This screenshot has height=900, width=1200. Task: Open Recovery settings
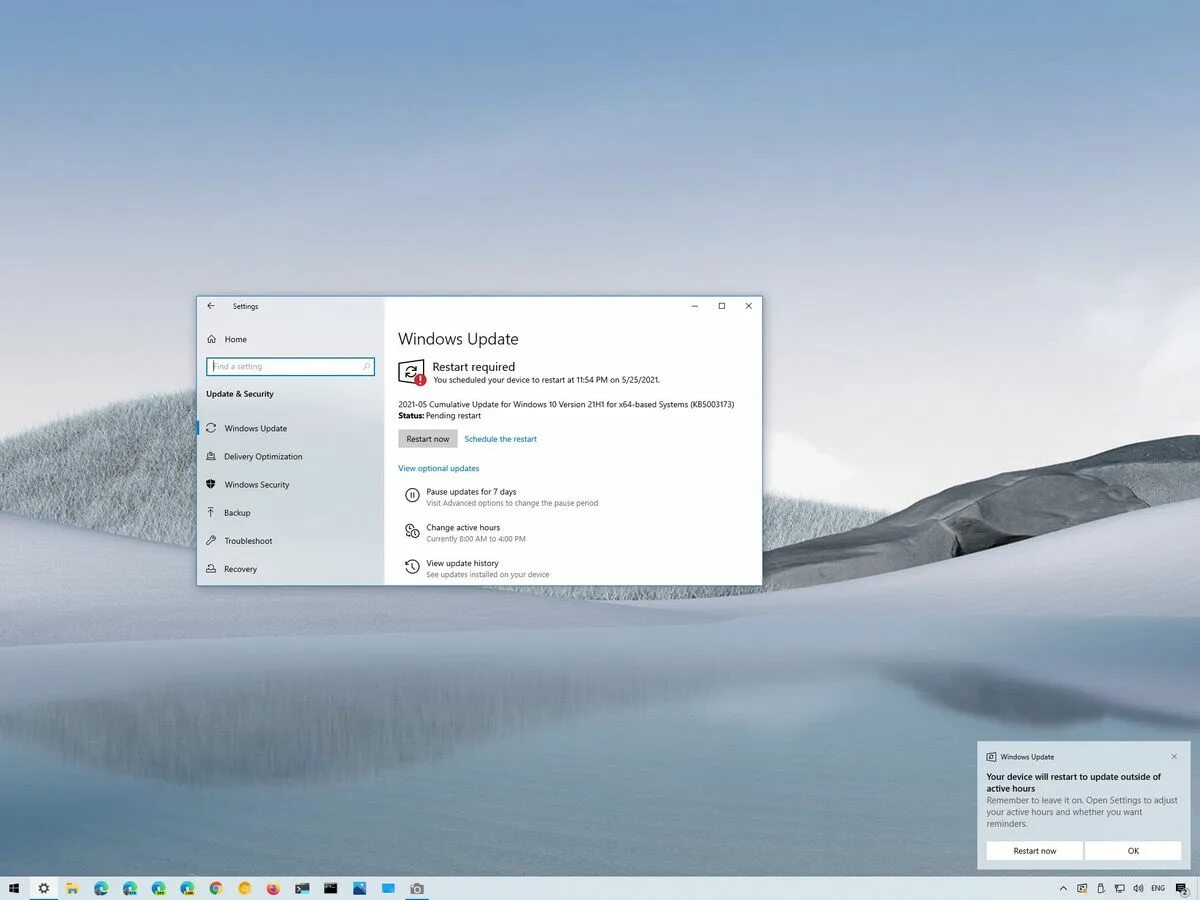[242, 568]
